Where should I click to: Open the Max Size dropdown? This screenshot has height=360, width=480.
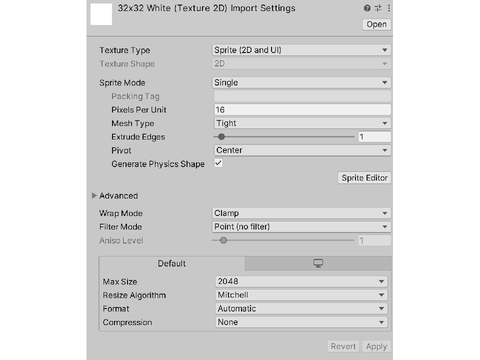pos(301,281)
